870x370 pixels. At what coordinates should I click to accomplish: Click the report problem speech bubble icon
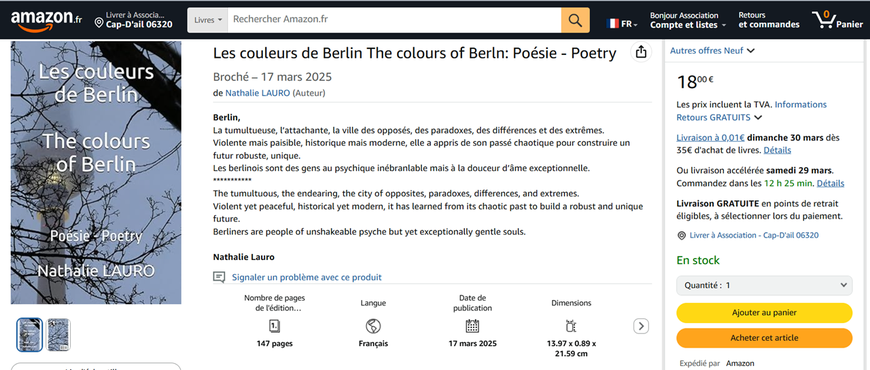click(219, 277)
